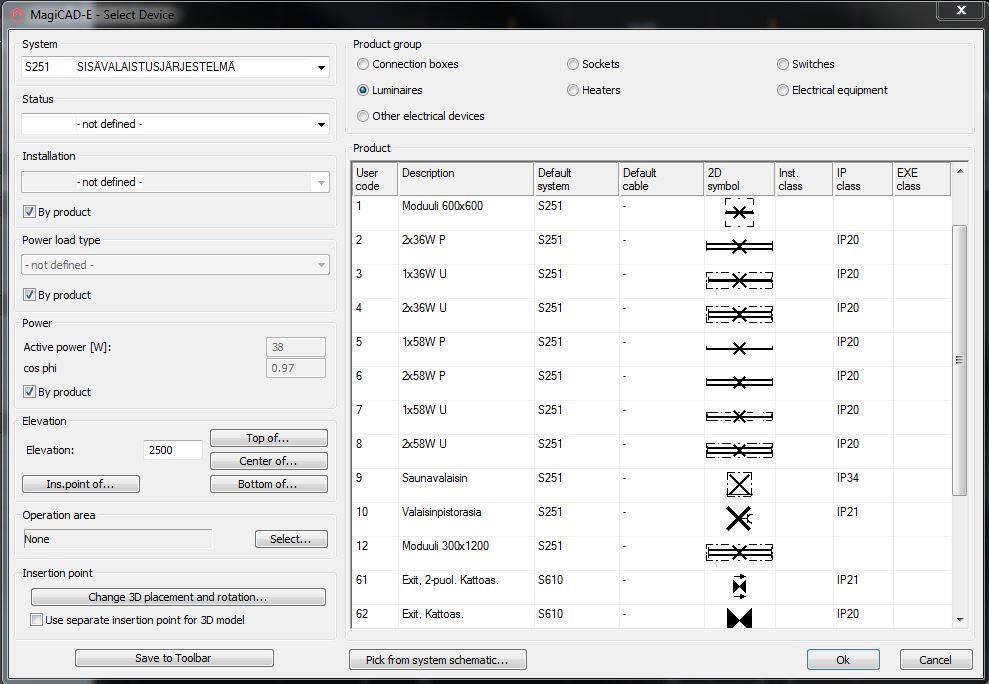Click the Center of... elevation button
The image size is (989, 684).
point(269,461)
